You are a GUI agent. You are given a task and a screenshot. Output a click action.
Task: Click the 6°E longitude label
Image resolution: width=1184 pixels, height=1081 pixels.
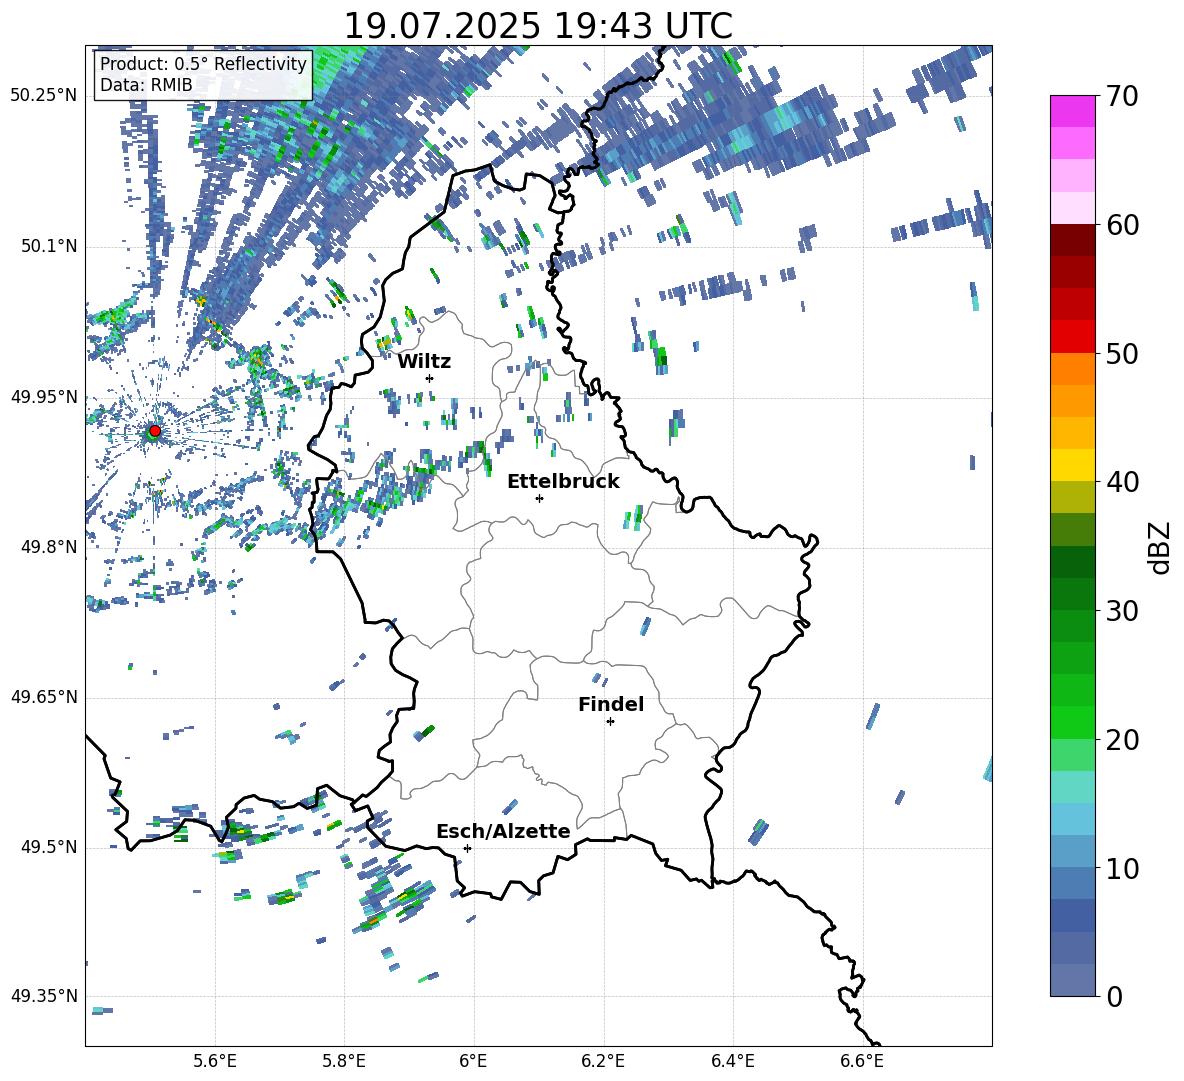click(x=473, y=1061)
